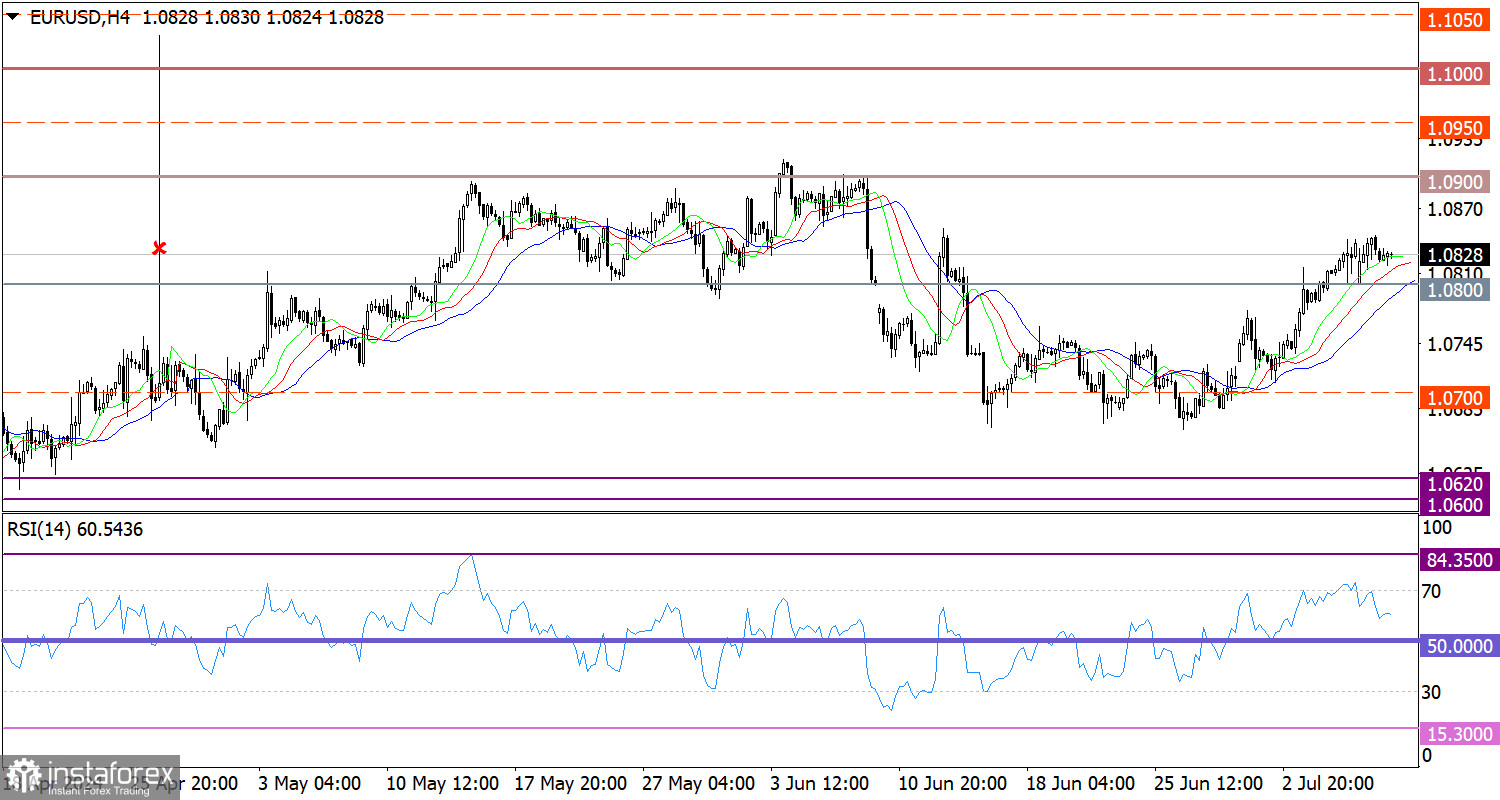Click the RSI 70 axis tick

point(1432,591)
